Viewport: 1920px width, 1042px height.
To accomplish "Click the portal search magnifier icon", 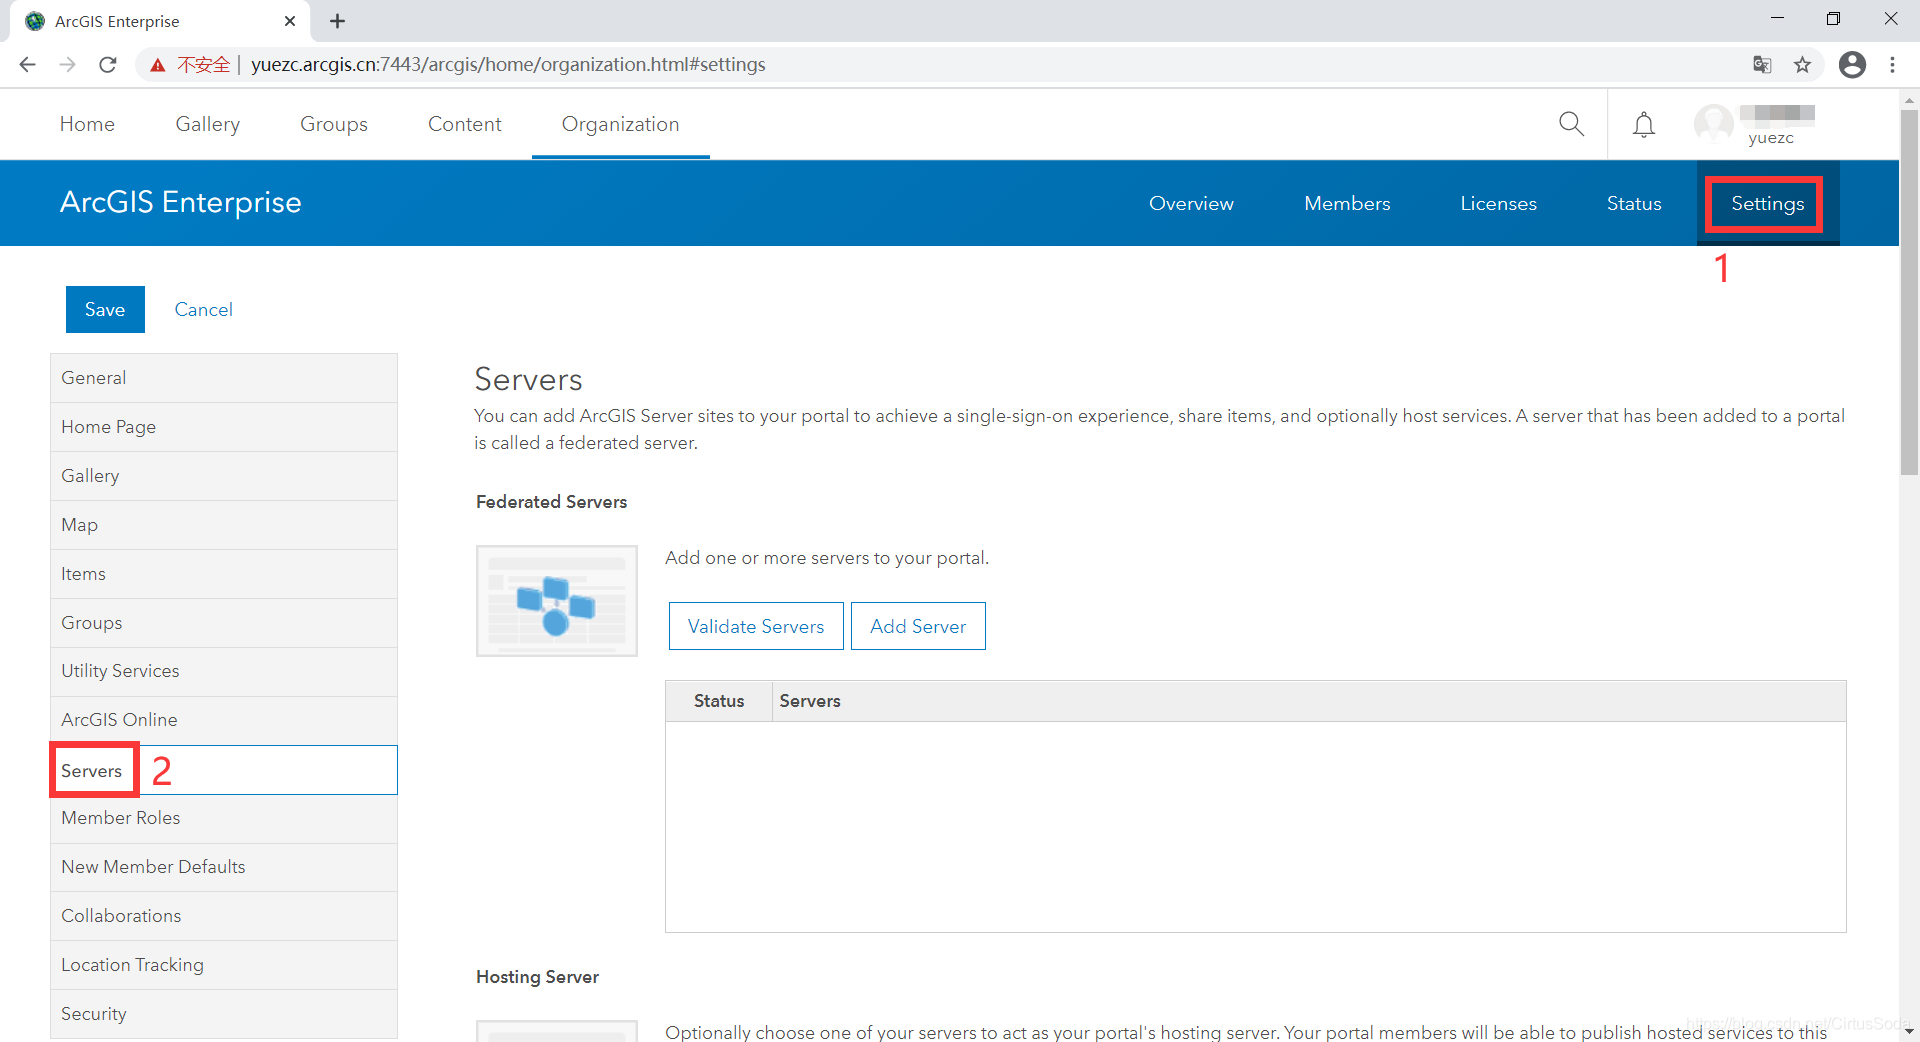I will click(1571, 124).
